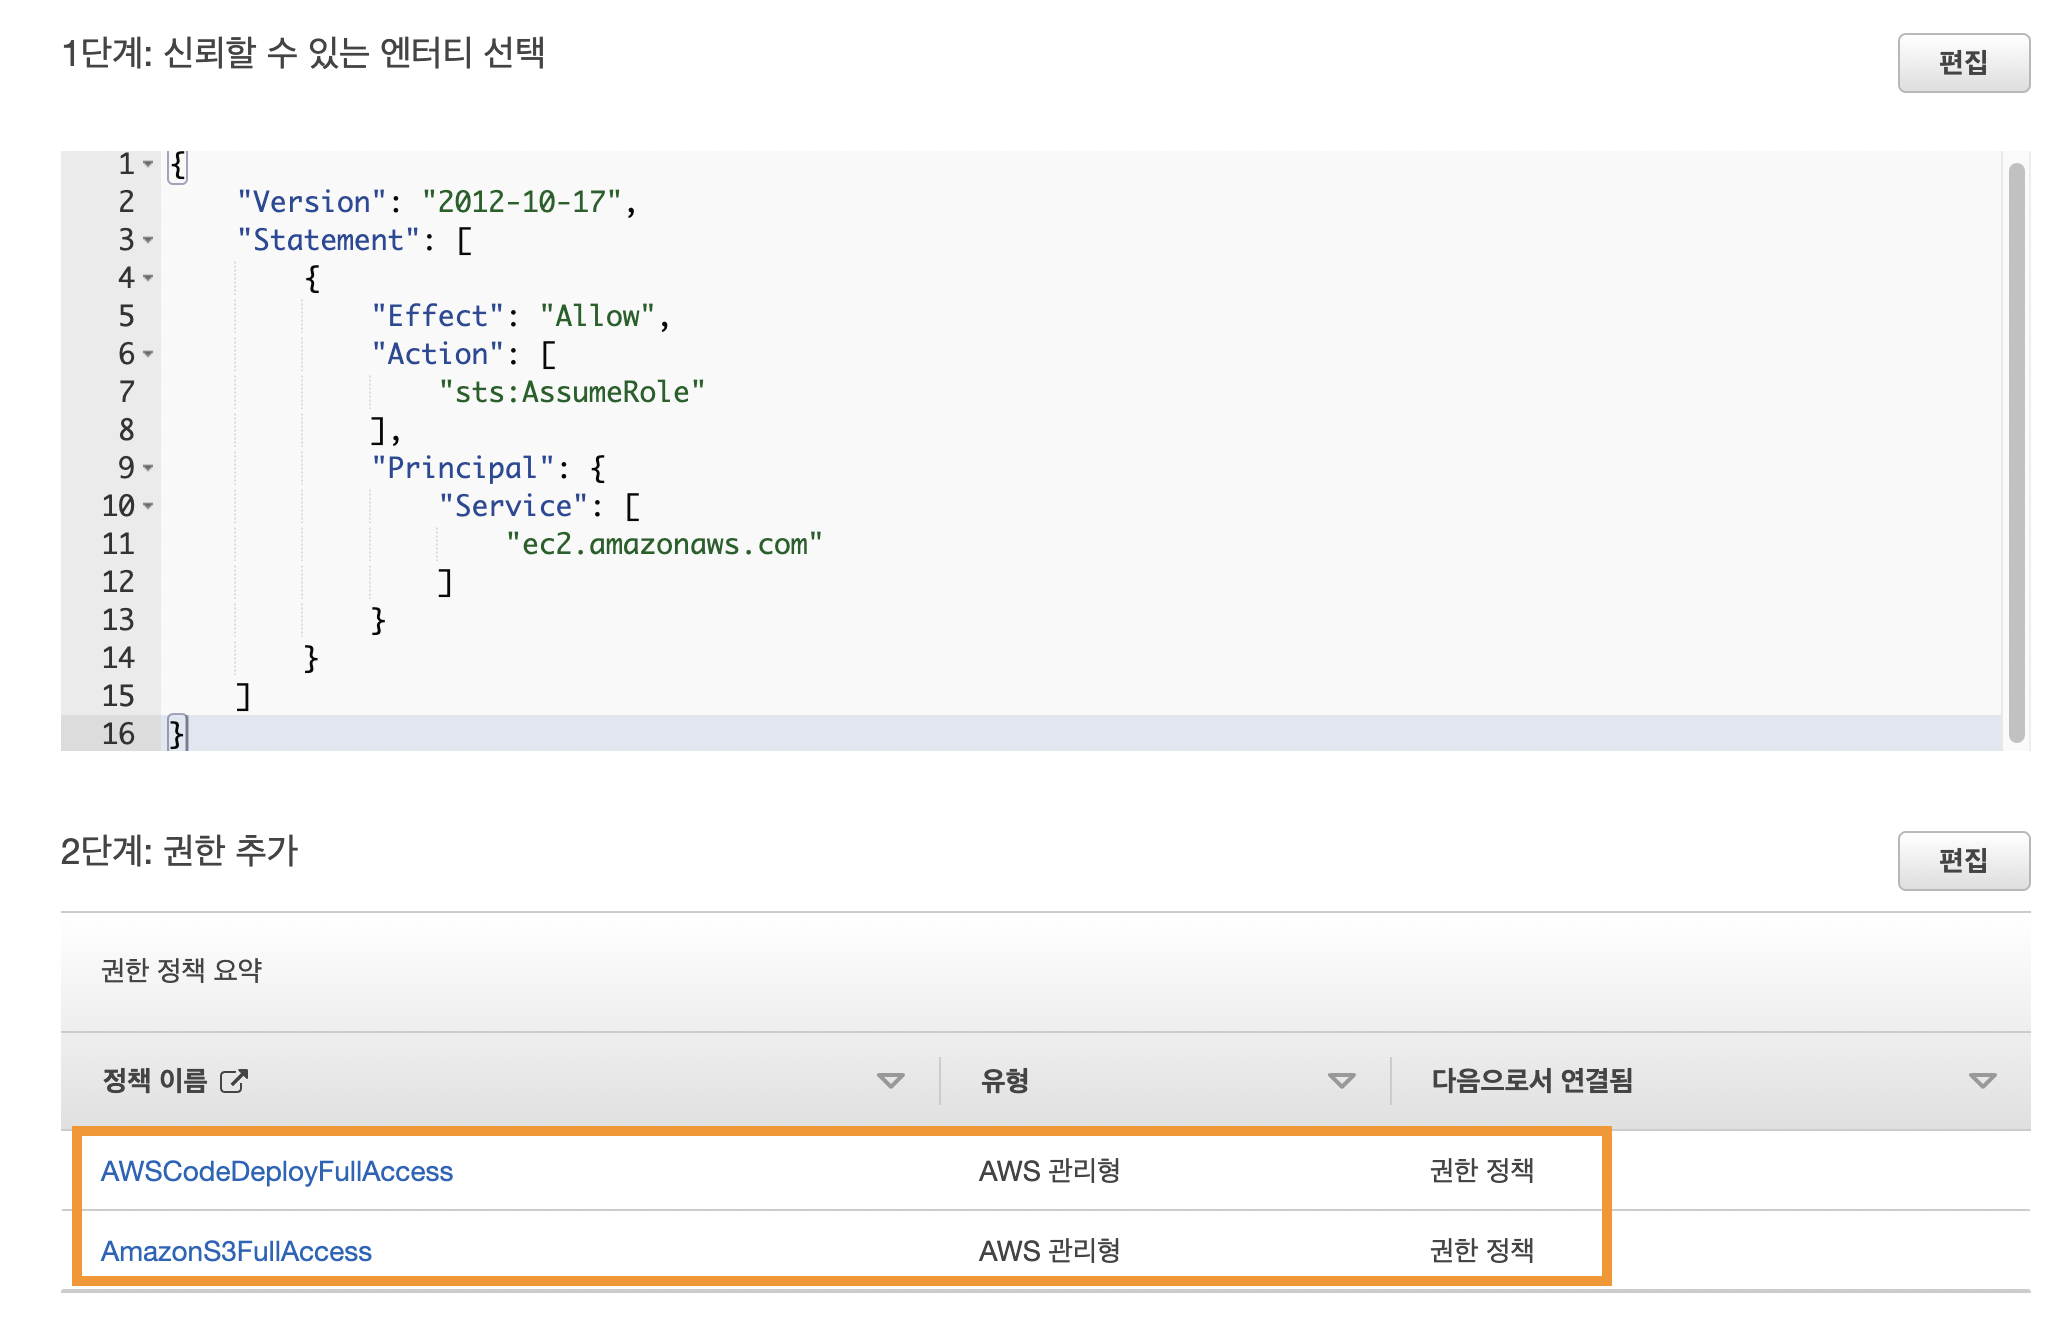Collapse the Action fold arrow on line 6
The image size is (2070, 1324).
pos(148,354)
